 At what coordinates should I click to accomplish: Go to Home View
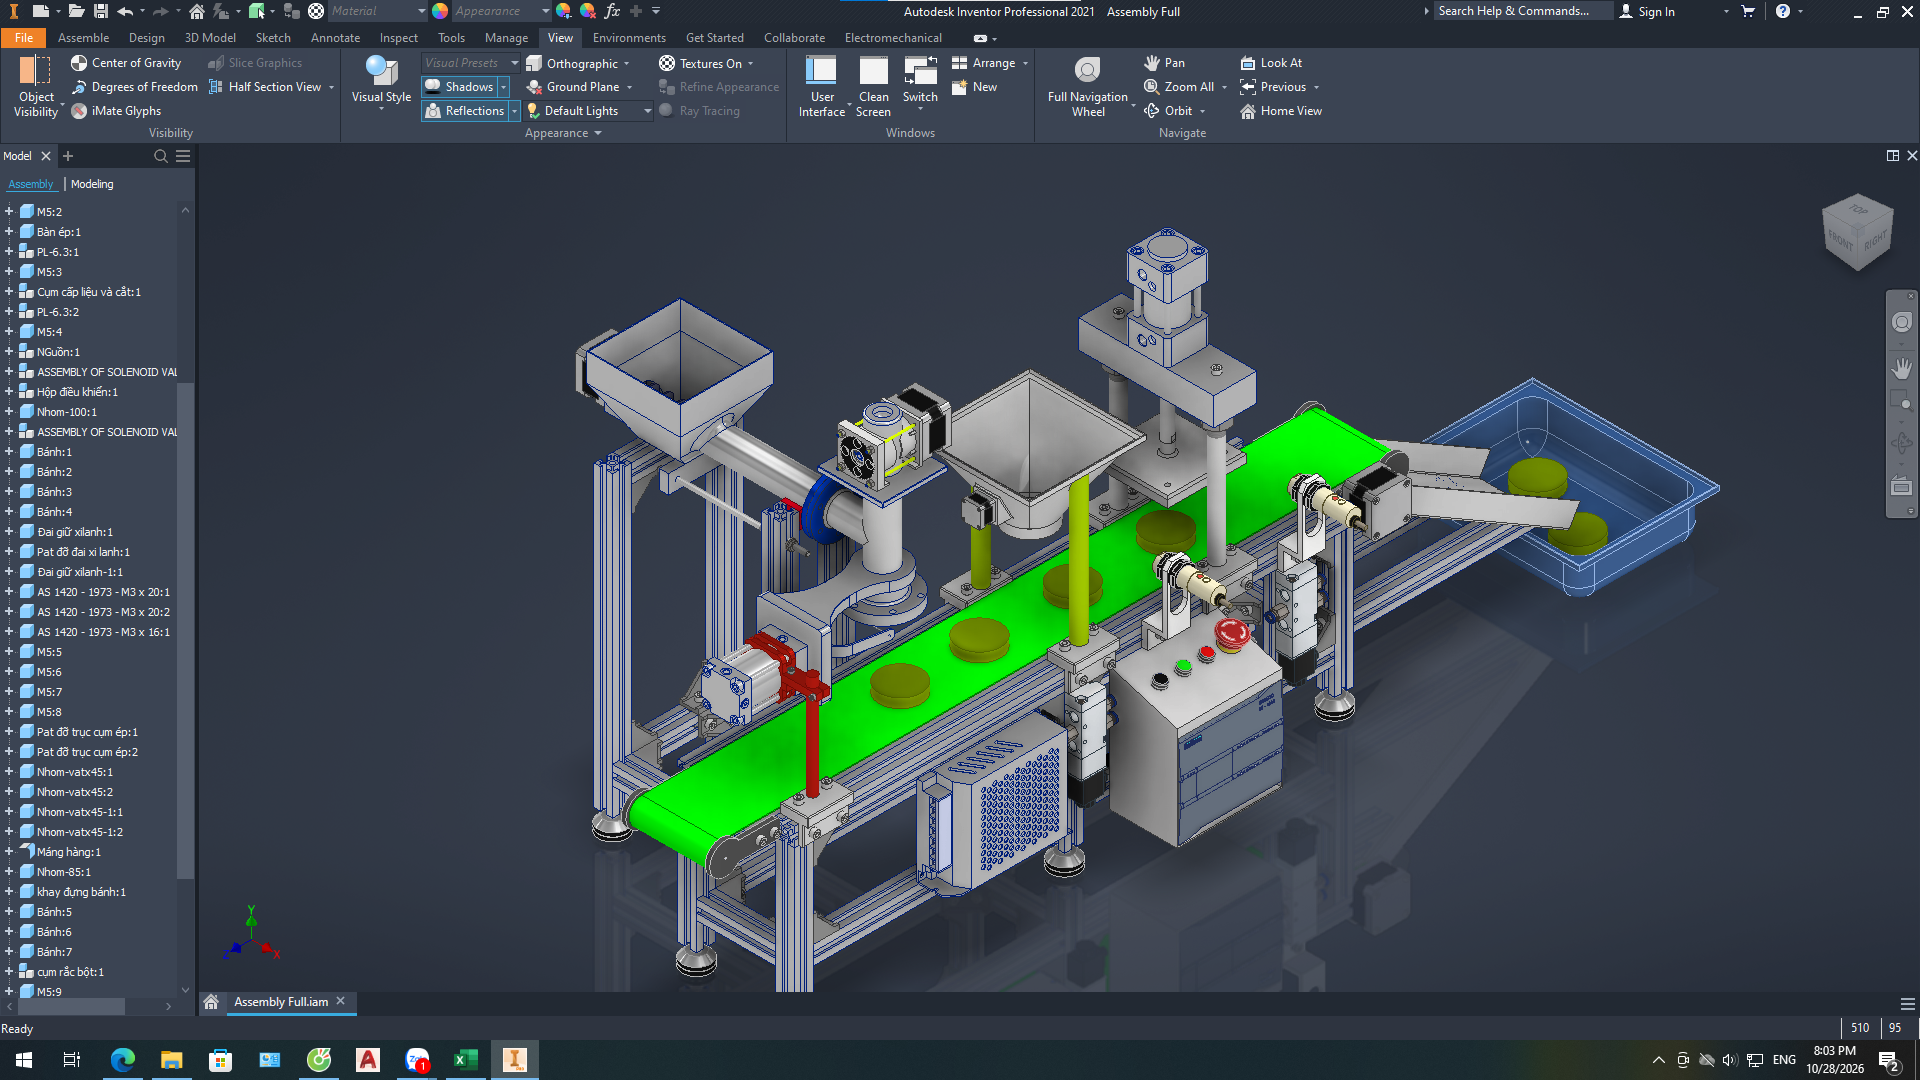coord(1281,111)
